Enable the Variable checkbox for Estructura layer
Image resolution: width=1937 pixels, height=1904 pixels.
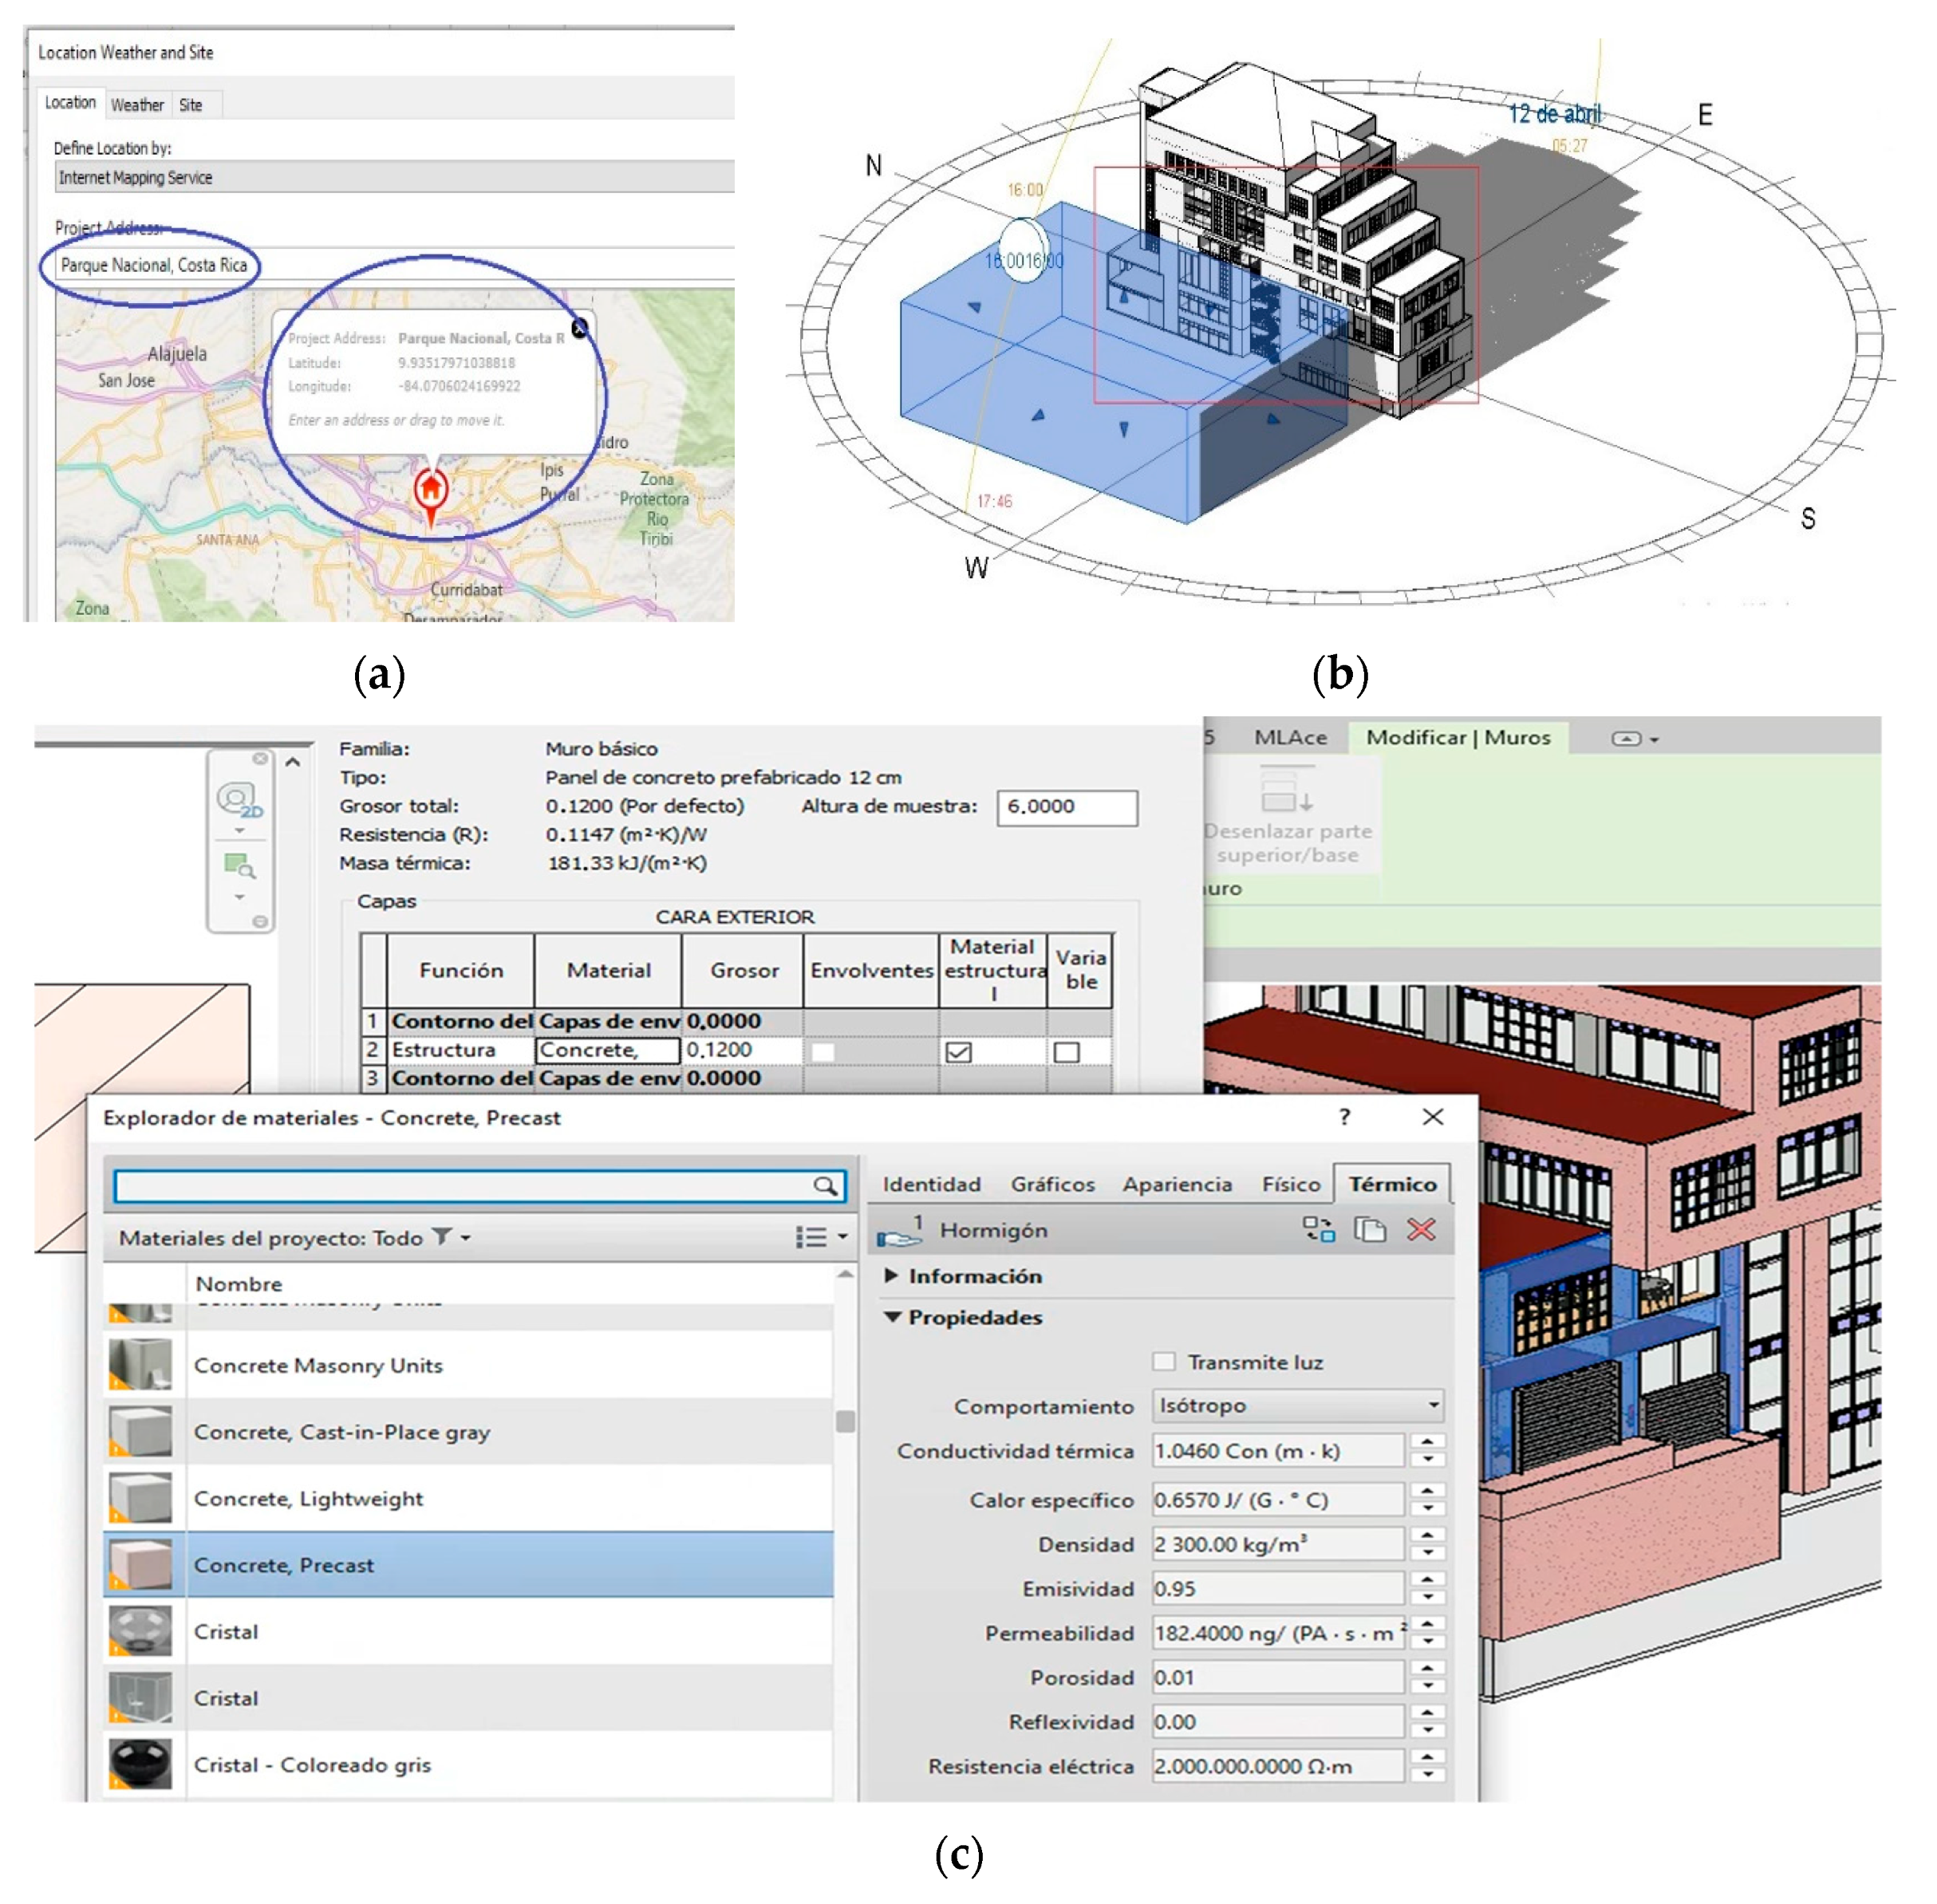(1066, 1051)
